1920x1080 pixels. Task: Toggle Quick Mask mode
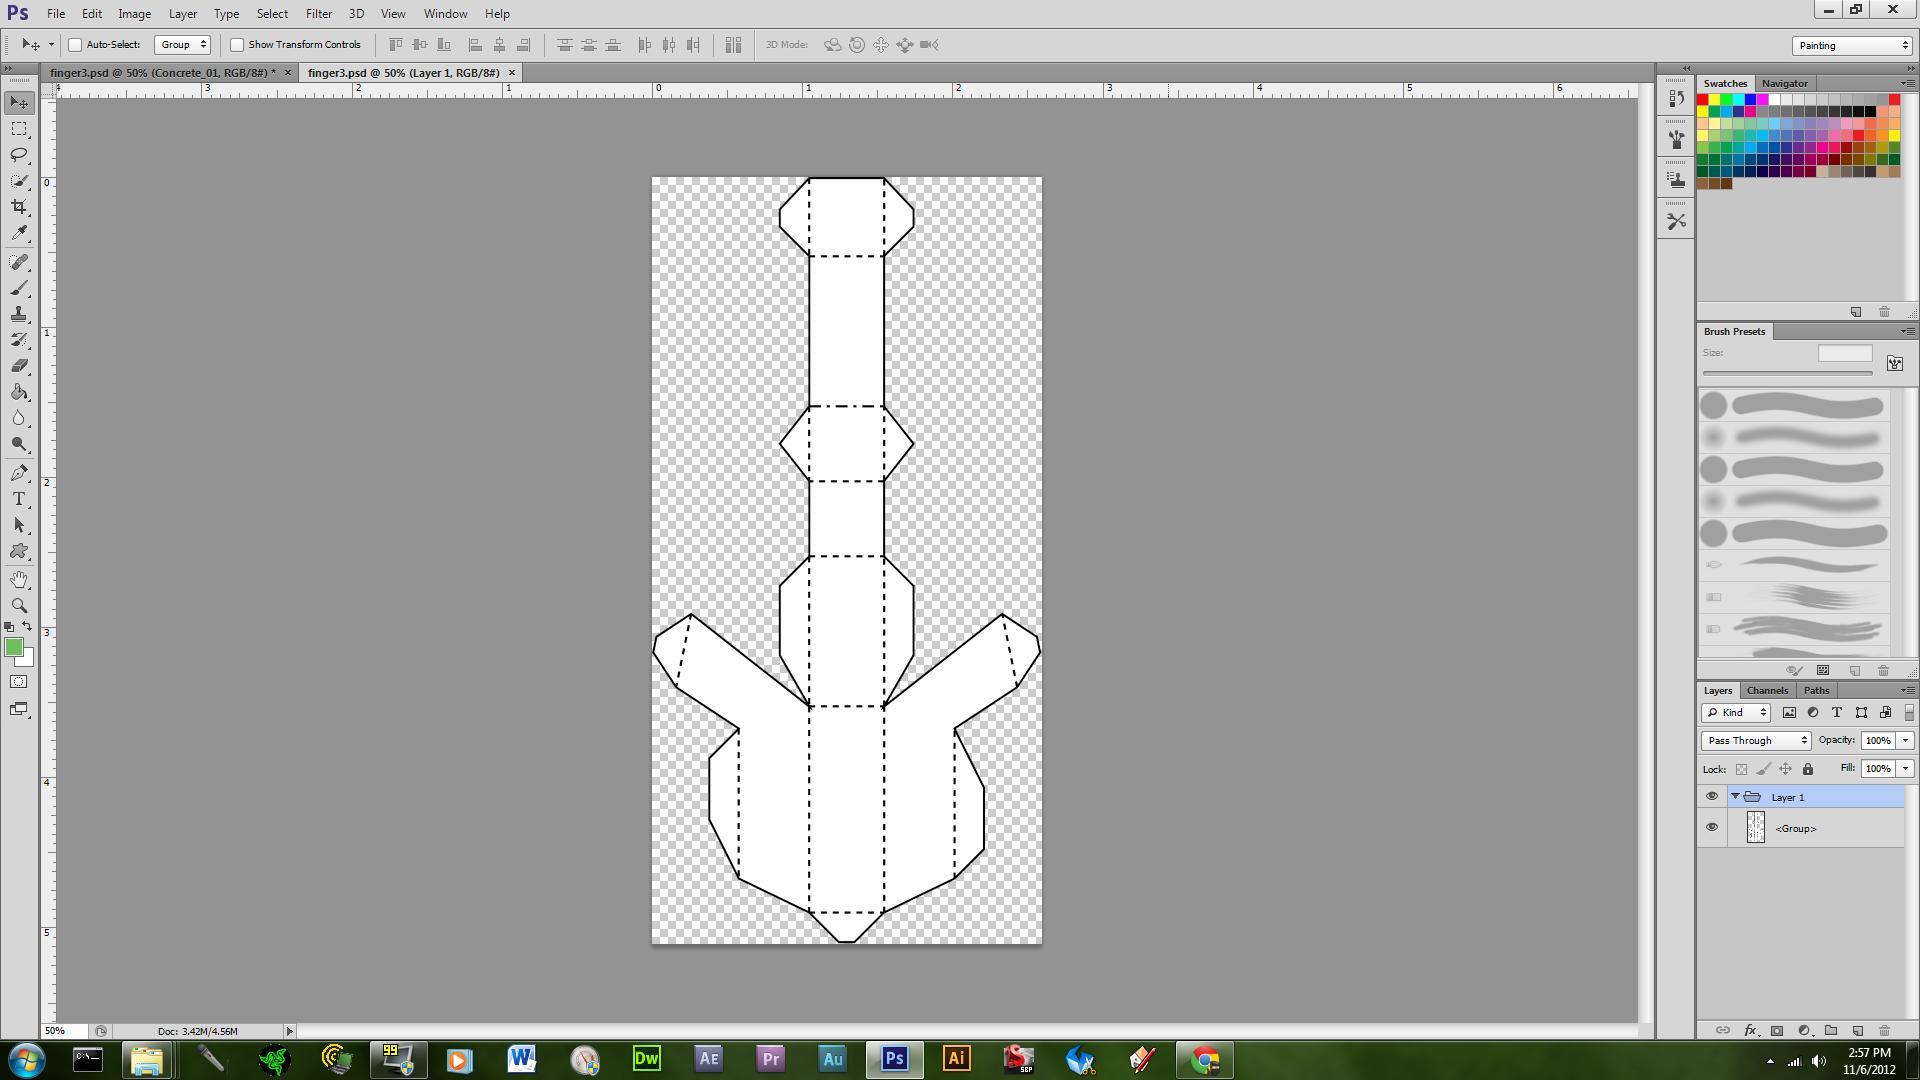19,682
